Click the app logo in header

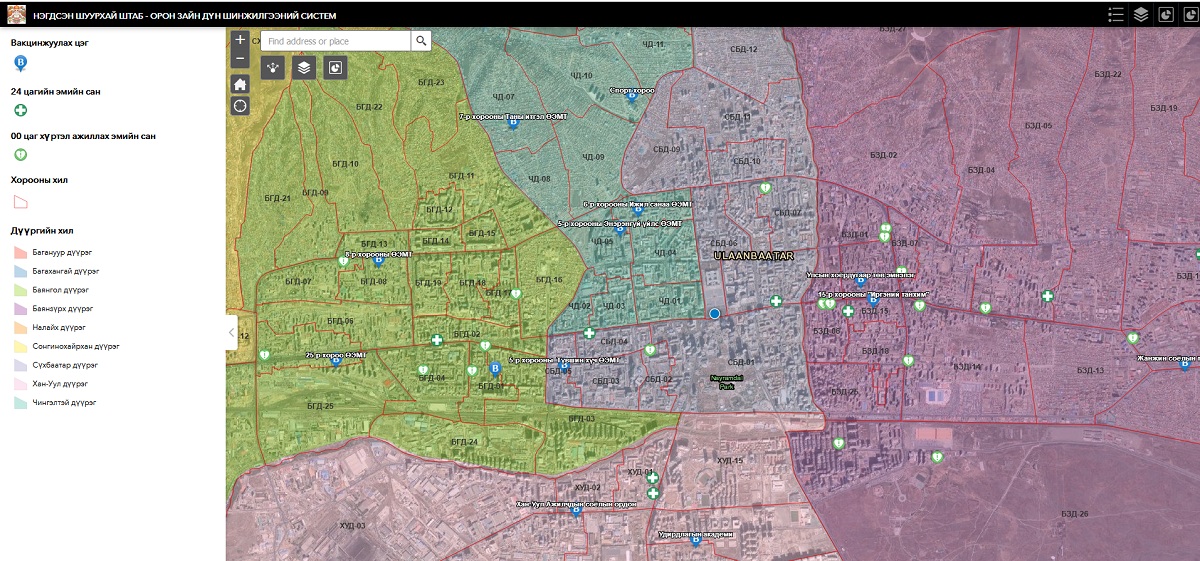coord(17,15)
